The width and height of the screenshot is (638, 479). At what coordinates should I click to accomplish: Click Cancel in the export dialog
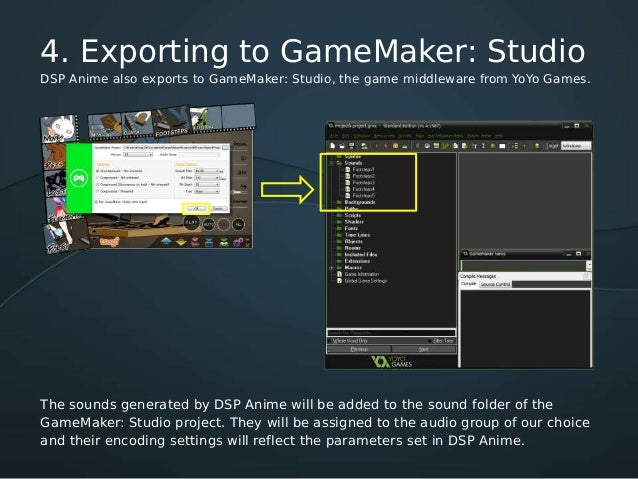coord(218,208)
